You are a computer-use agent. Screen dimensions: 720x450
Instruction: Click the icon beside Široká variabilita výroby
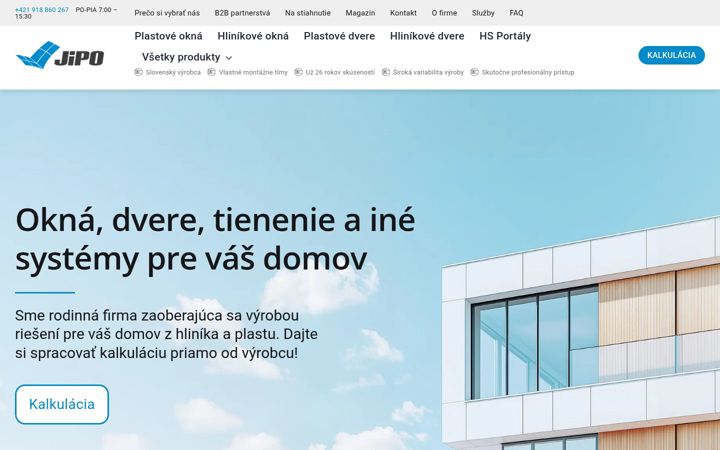click(386, 72)
